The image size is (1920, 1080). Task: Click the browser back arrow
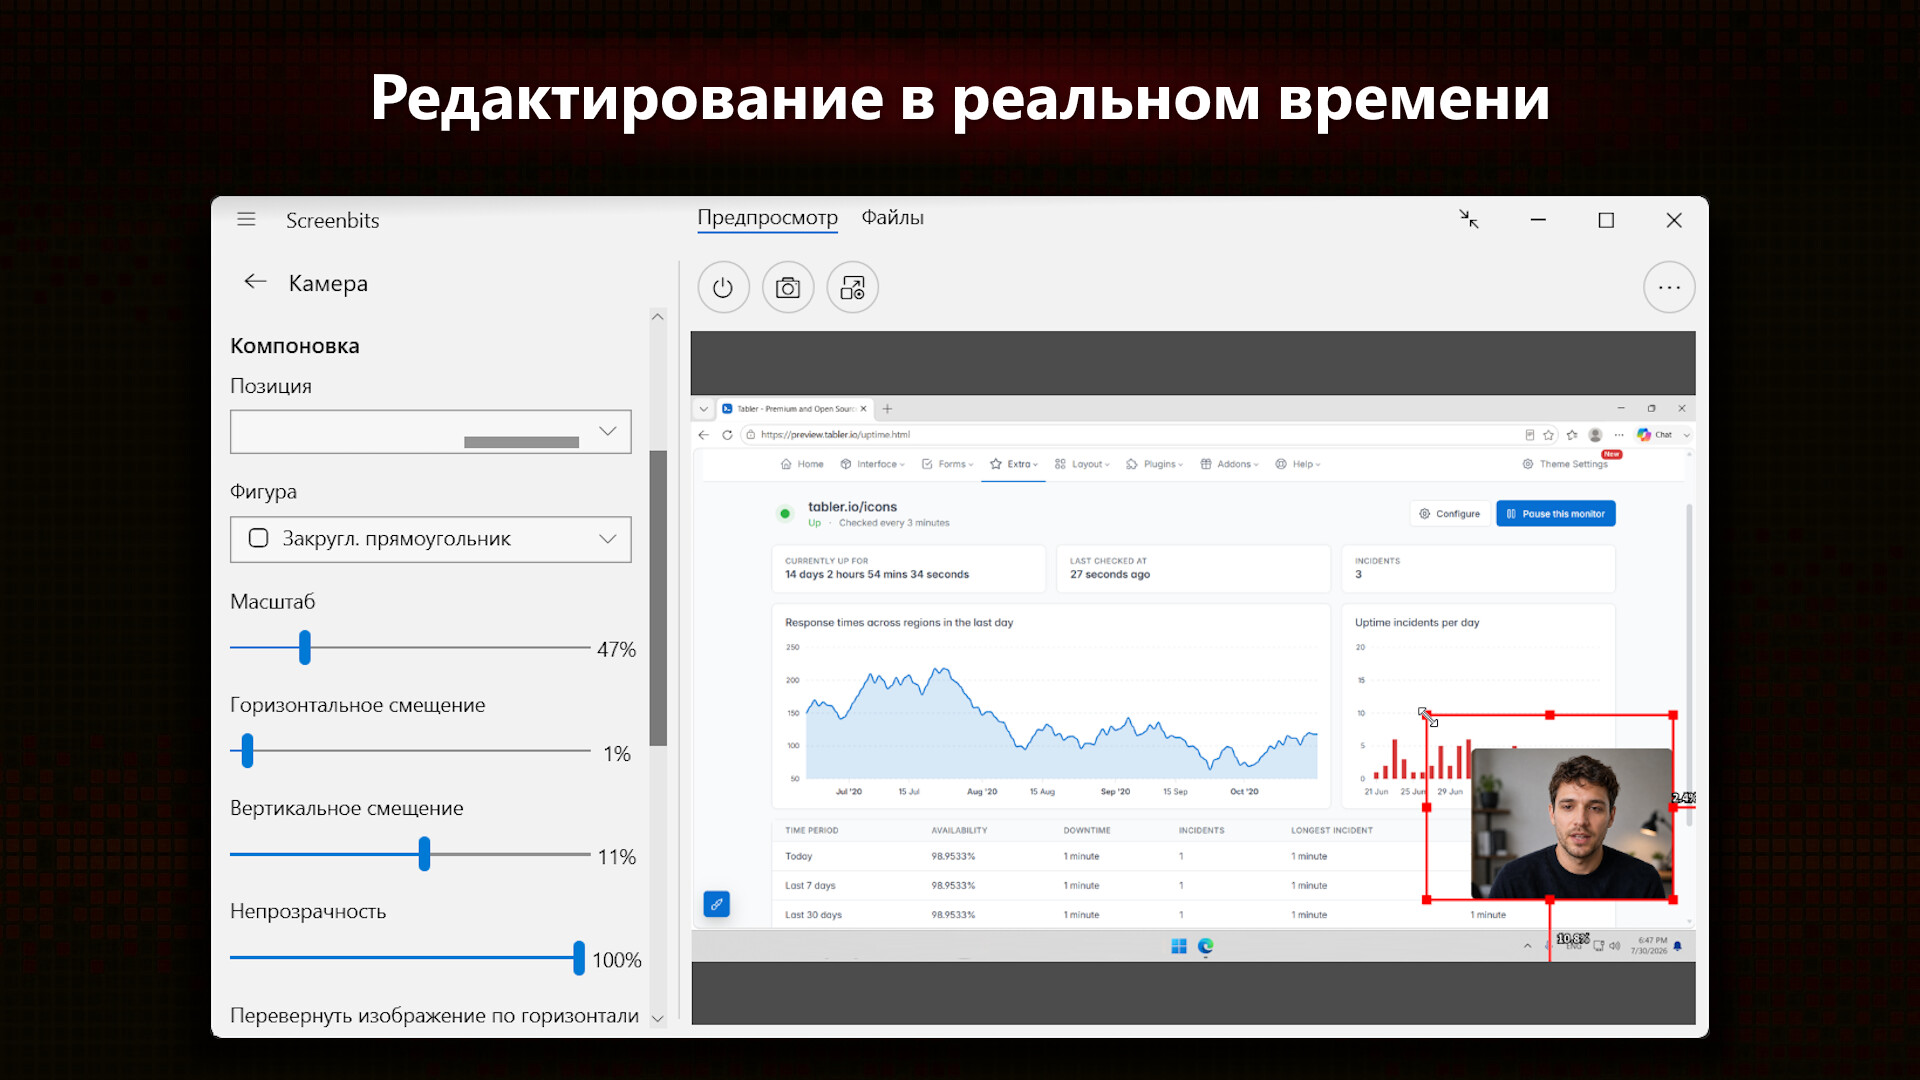pos(703,435)
